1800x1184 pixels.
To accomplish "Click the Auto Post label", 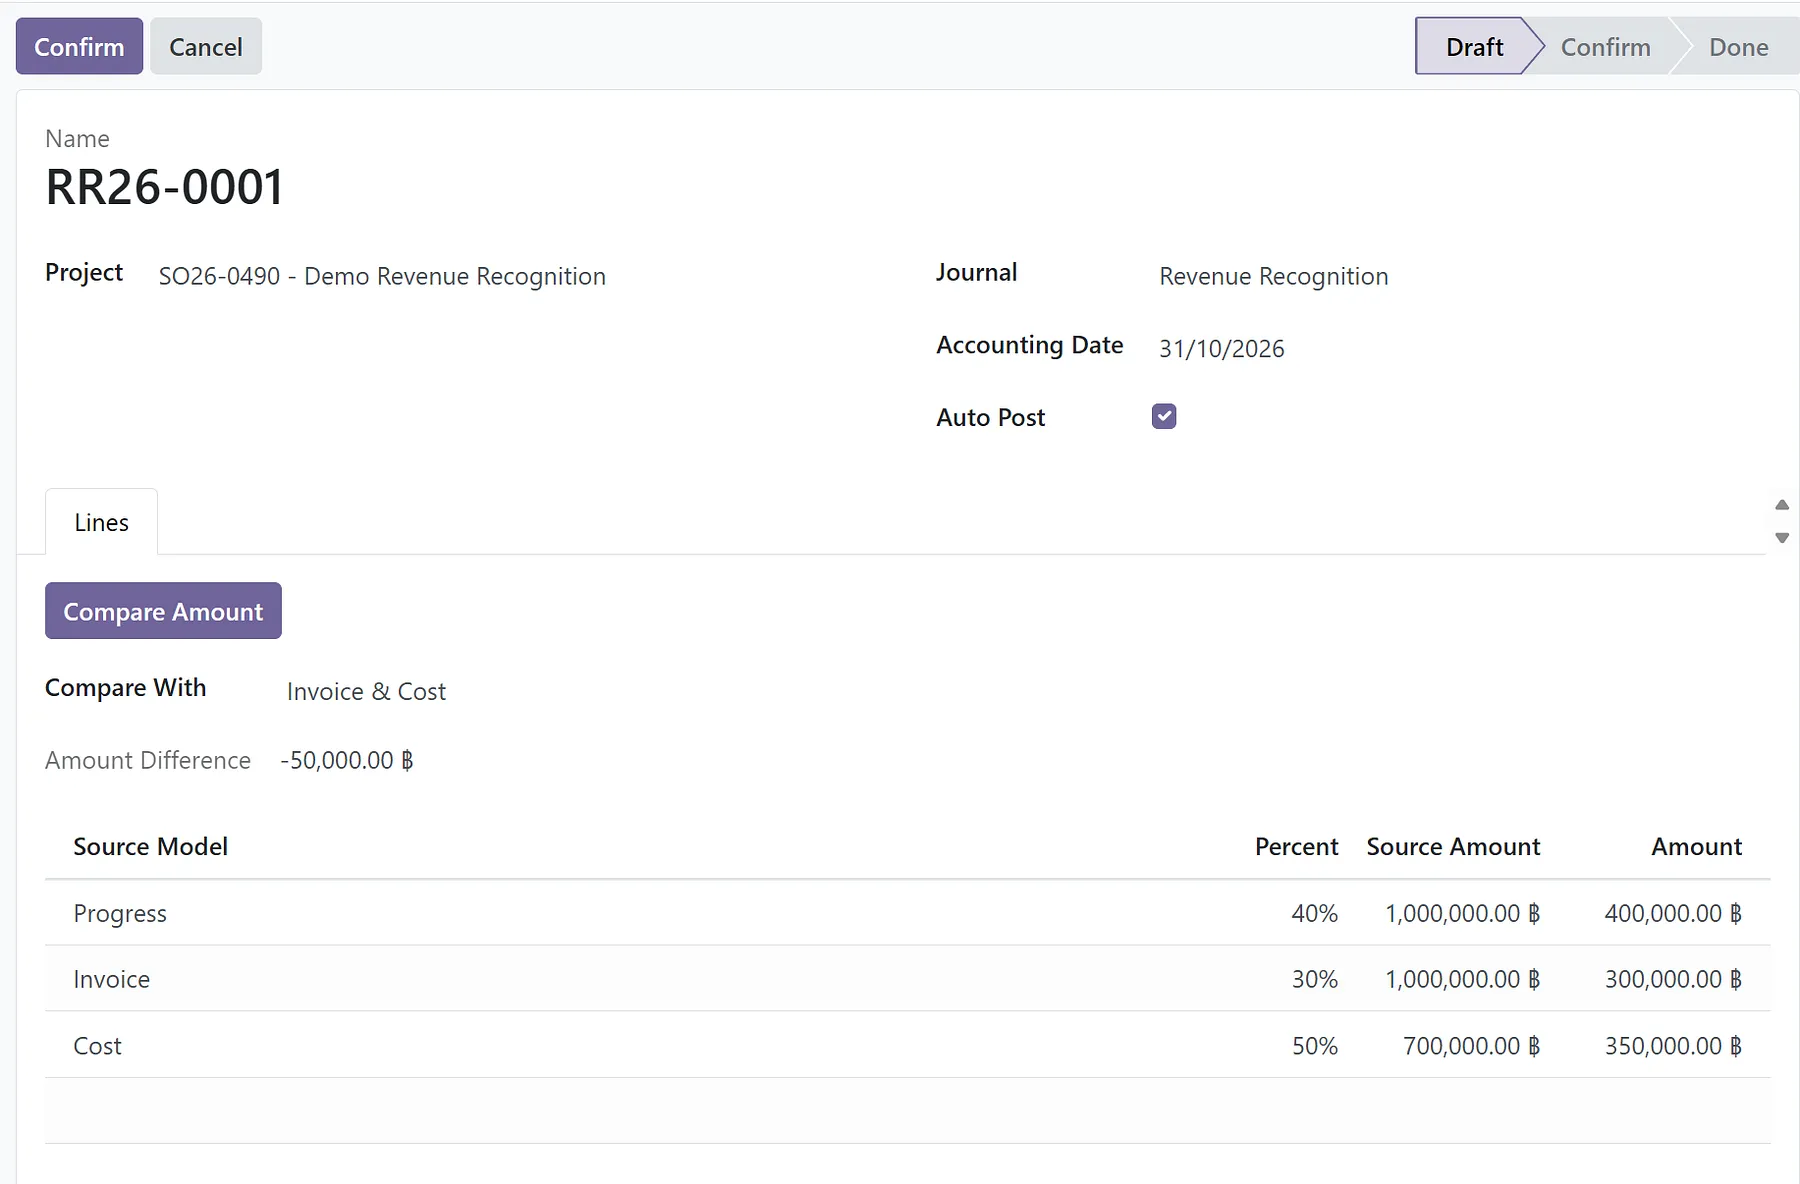I will point(990,417).
